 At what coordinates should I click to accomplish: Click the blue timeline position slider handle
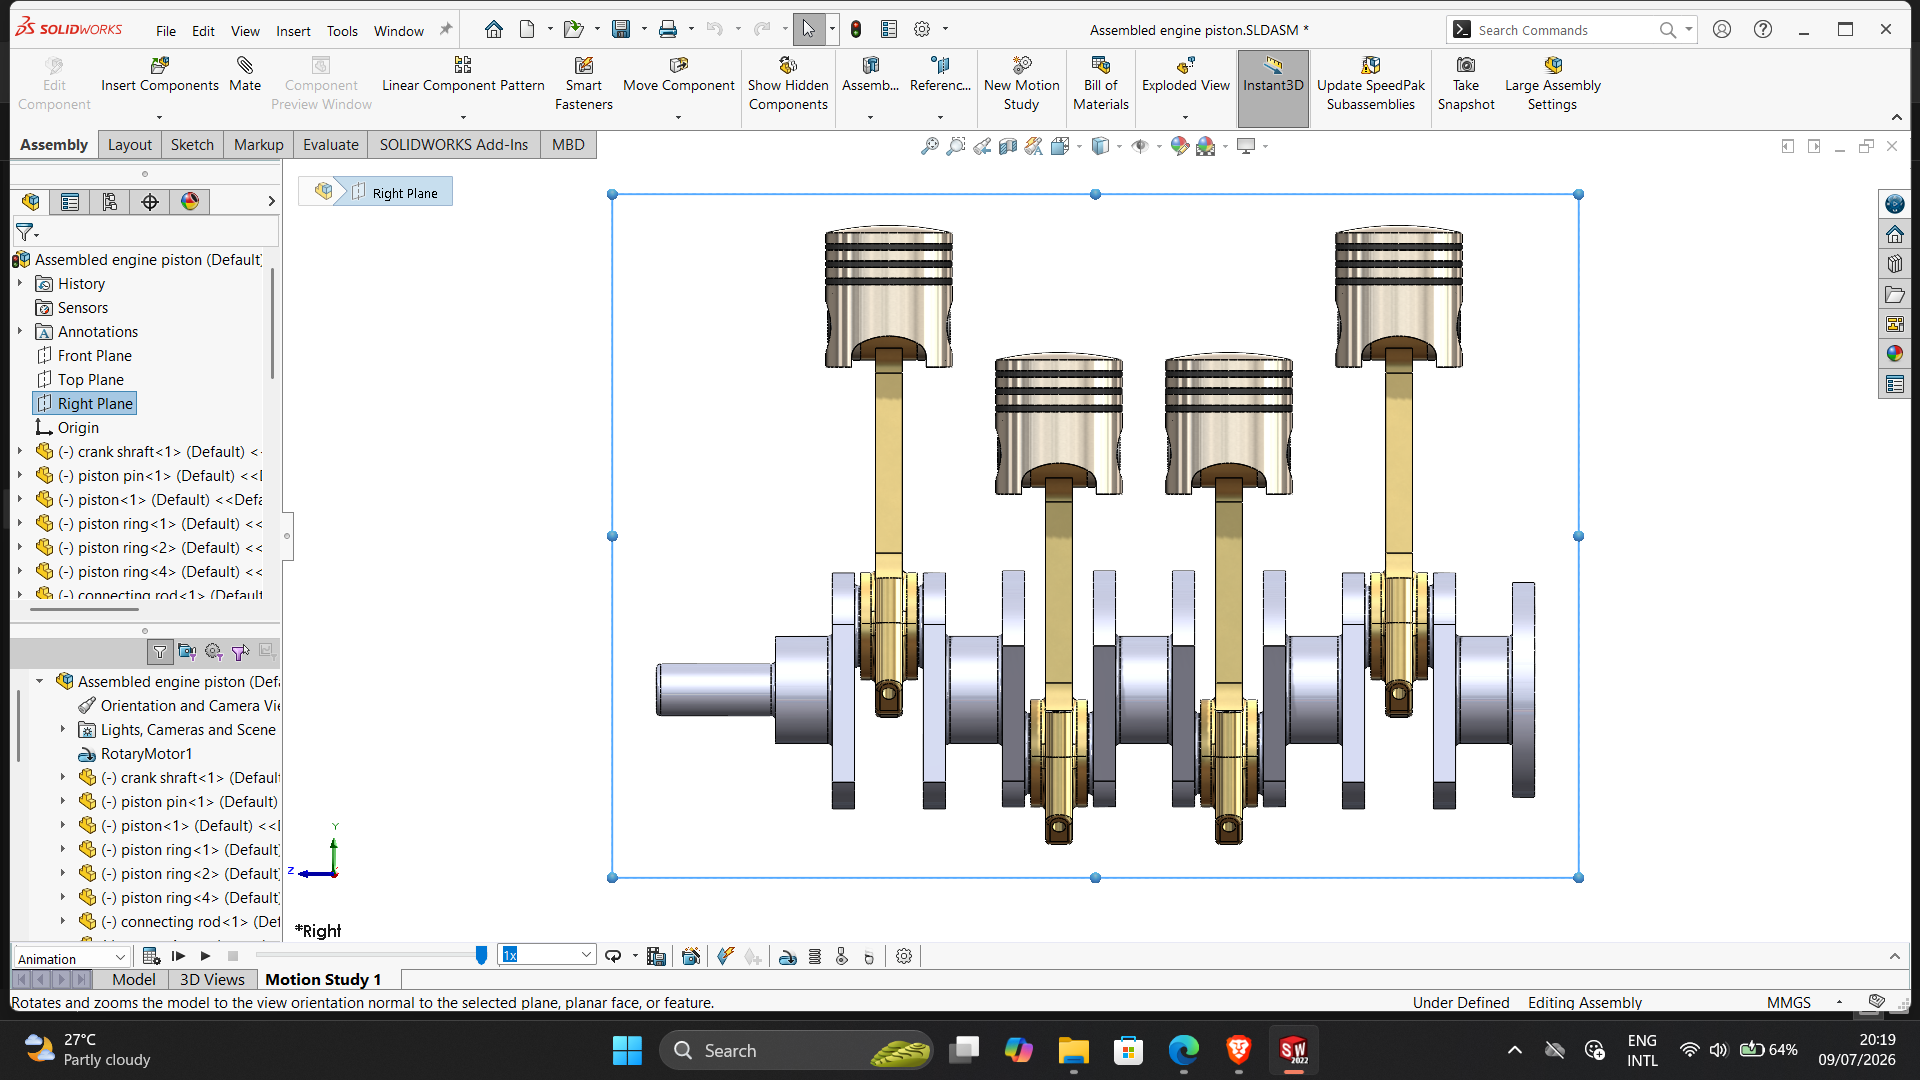click(481, 956)
